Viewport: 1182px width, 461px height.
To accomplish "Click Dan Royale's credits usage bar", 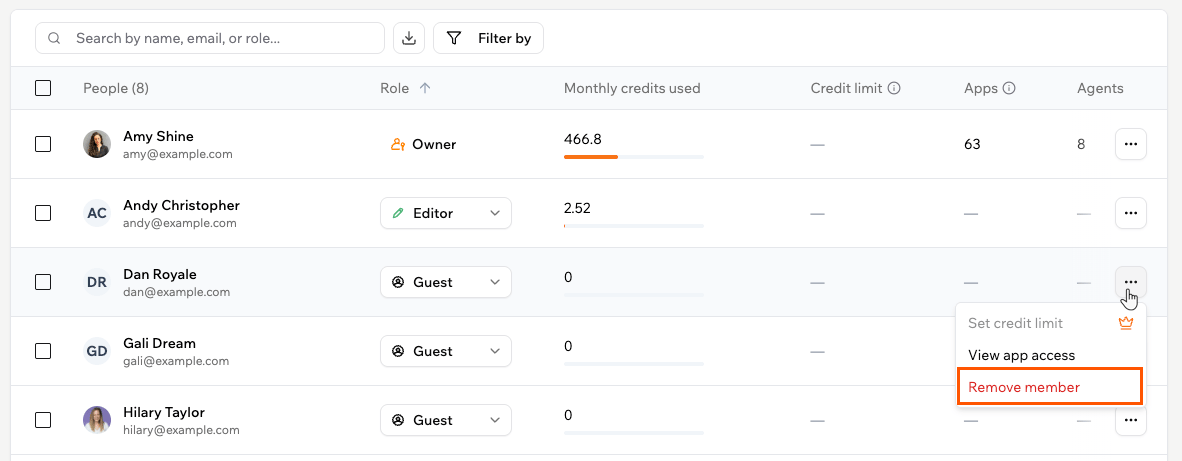I will point(633,295).
